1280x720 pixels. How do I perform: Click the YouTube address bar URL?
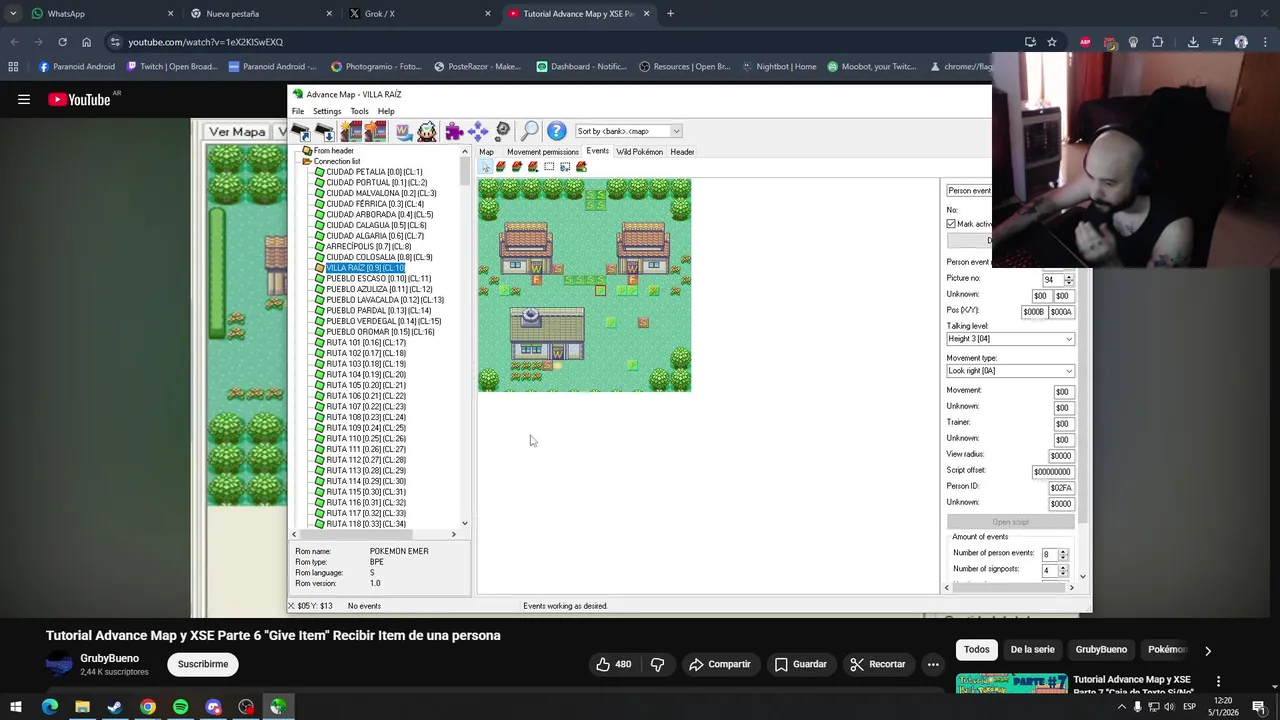click(205, 42)
